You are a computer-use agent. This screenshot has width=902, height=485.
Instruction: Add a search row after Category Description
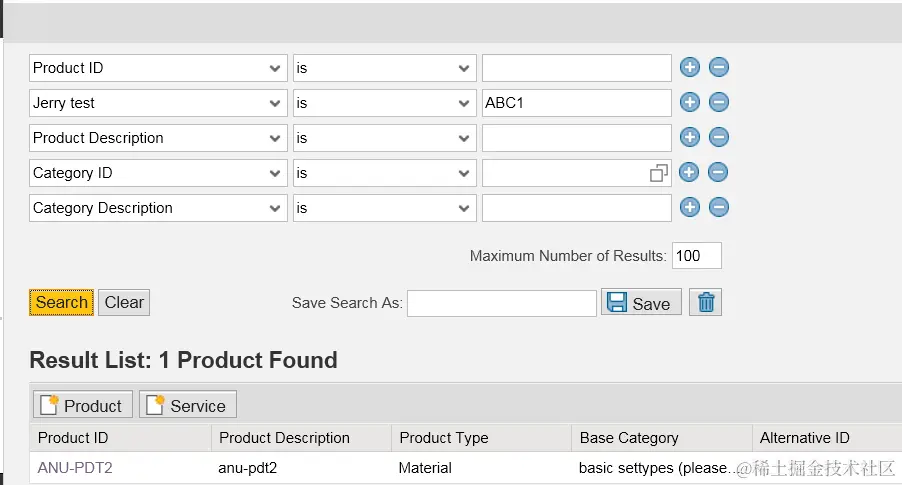[x=690, y=207]
